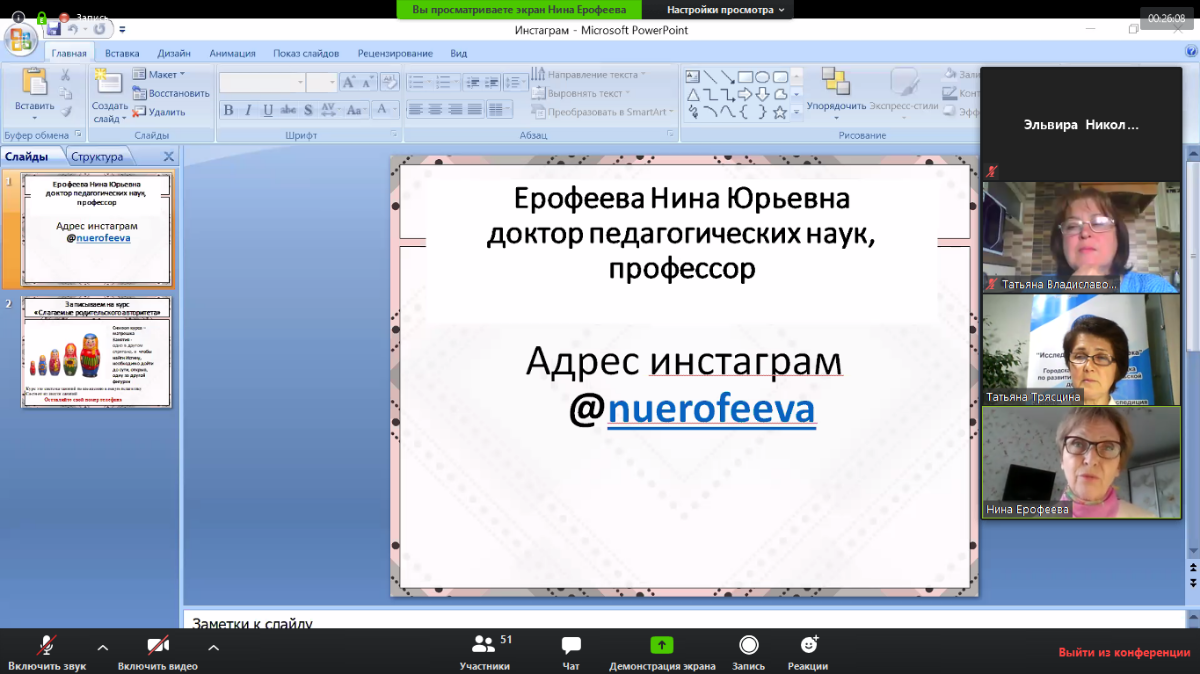1200x674 pixels.
Task: Open the @nuerofeeva hyperlink on the slide
Action: [x=711, y=410]
